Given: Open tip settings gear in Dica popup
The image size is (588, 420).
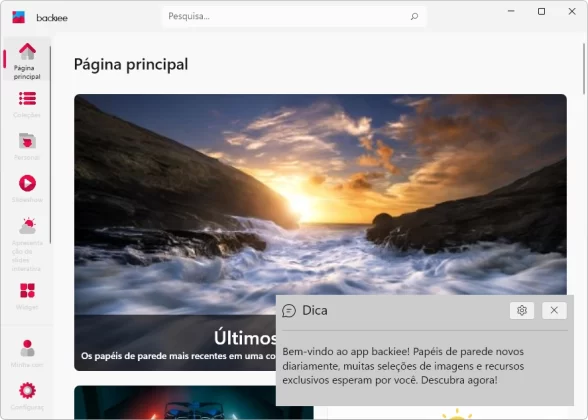Looking at the screenshot, I should click(x=522, y=310).
